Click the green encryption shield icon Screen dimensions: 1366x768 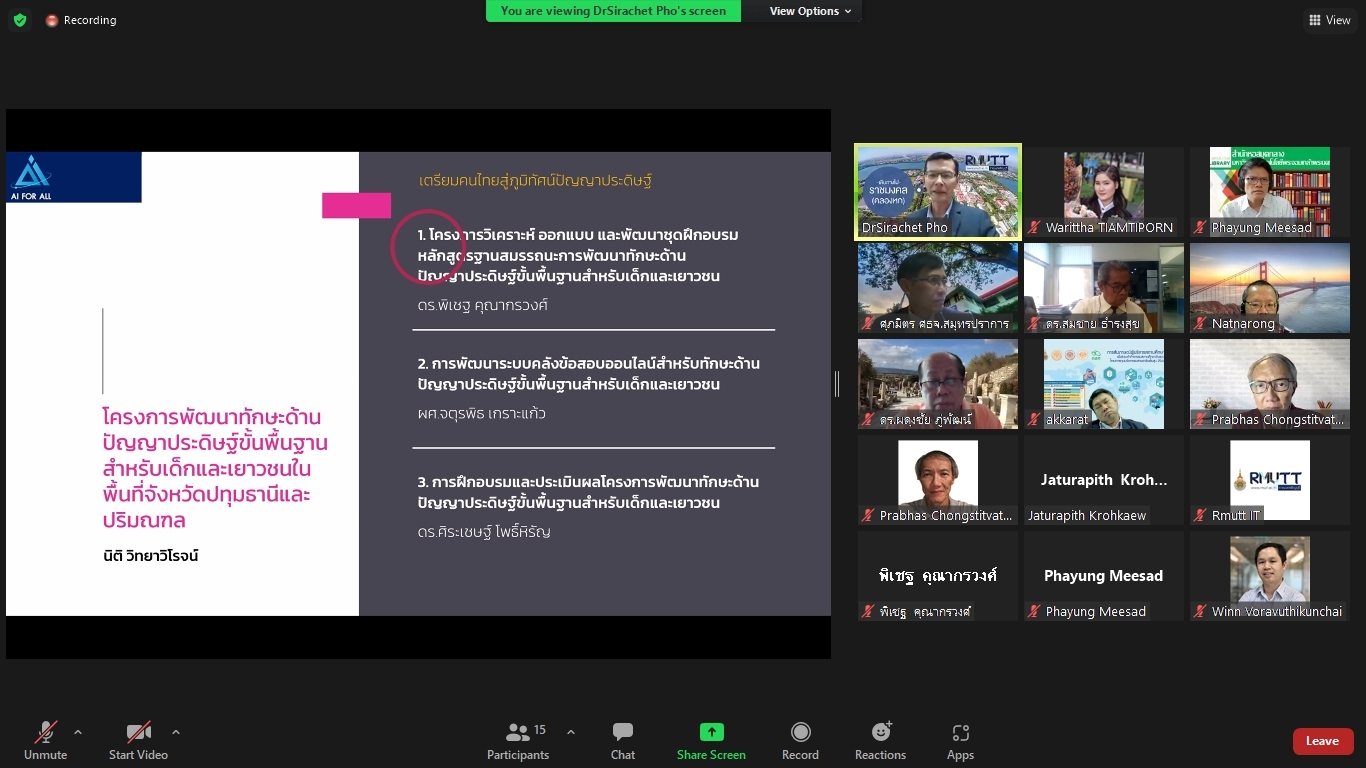20,20
